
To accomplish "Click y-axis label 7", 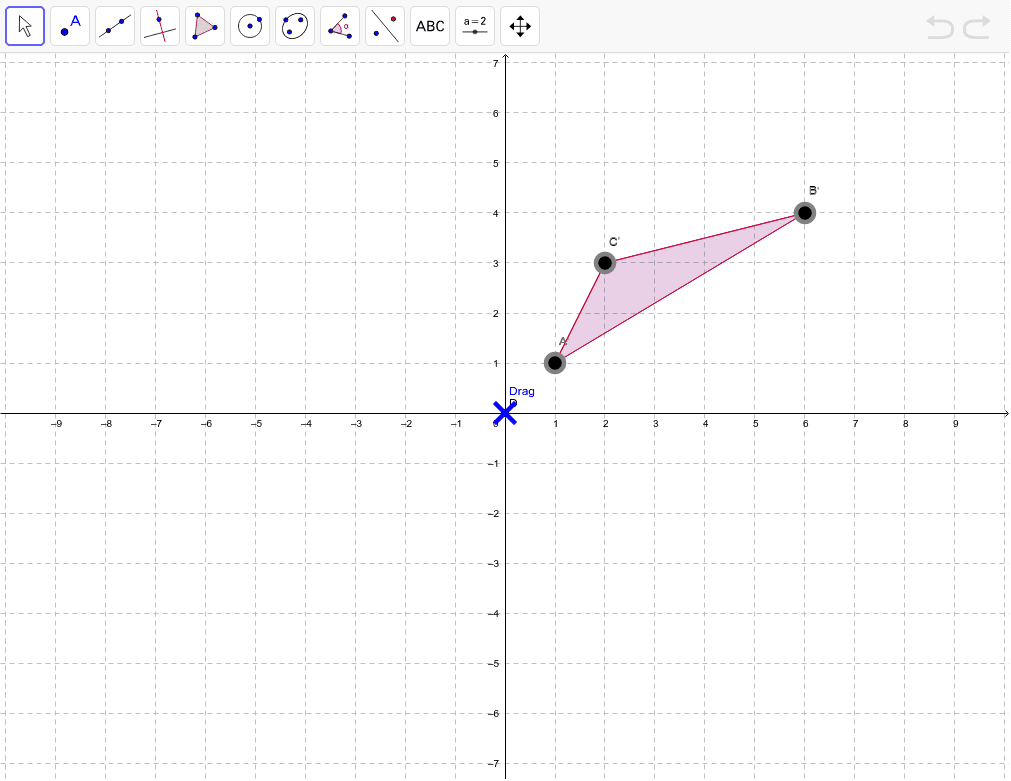I will [x=495, y=63].
